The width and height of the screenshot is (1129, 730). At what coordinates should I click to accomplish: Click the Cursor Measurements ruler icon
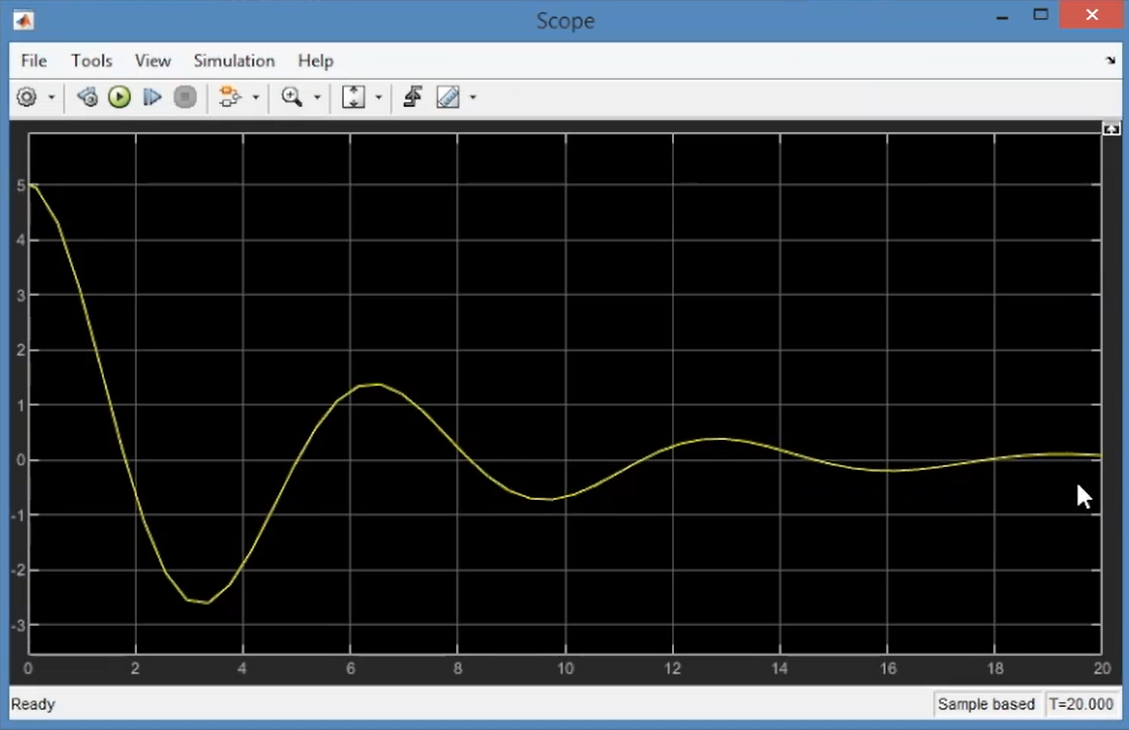pos(448,96)
